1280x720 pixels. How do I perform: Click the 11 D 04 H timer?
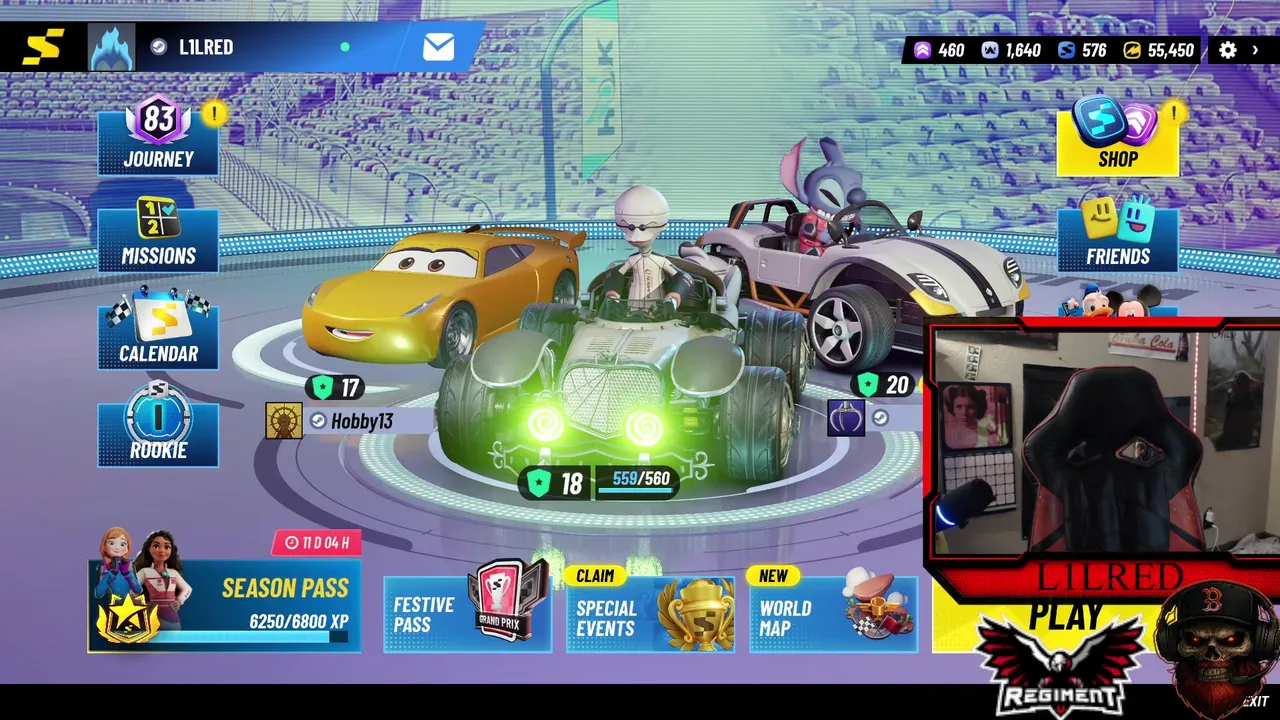tap(317, 542)
